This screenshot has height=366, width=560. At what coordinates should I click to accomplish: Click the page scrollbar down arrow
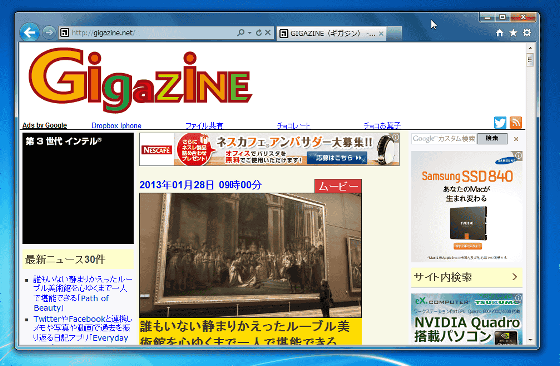point(530,340)
